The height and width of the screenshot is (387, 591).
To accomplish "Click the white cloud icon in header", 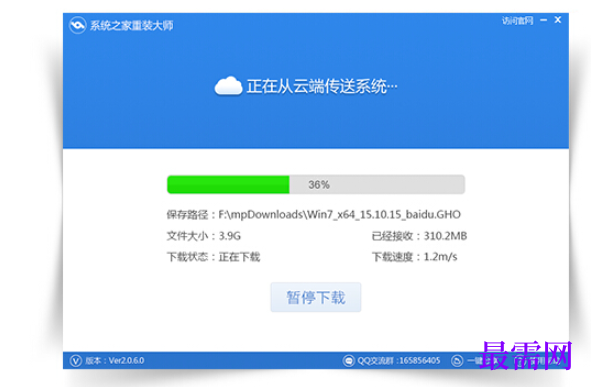I will click(228, 86).
